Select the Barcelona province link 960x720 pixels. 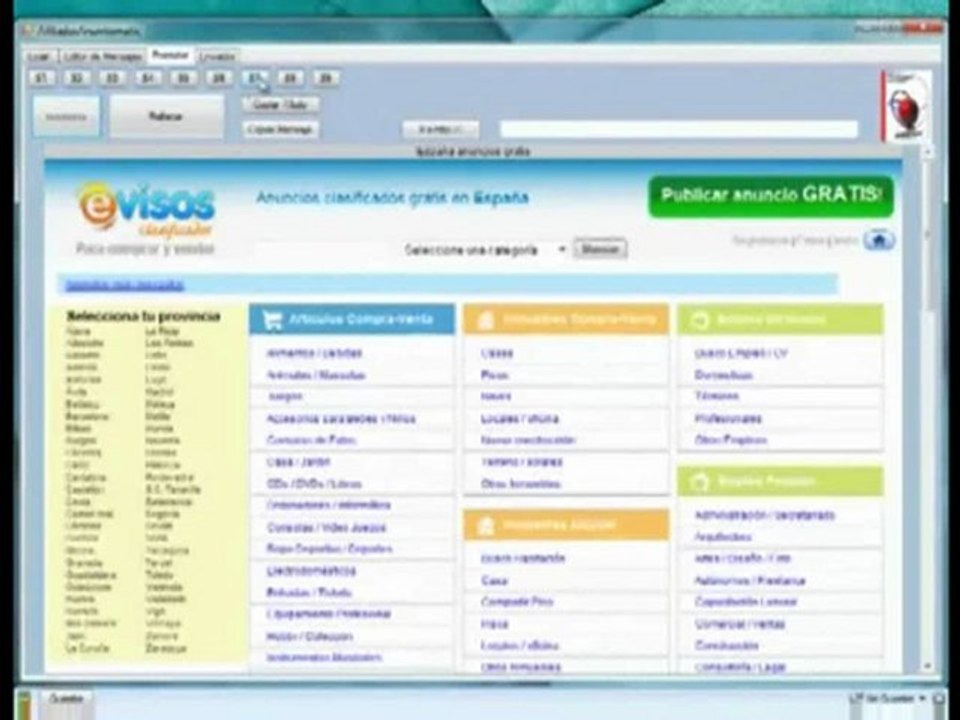pyautogui.click(x=87, y=416)
